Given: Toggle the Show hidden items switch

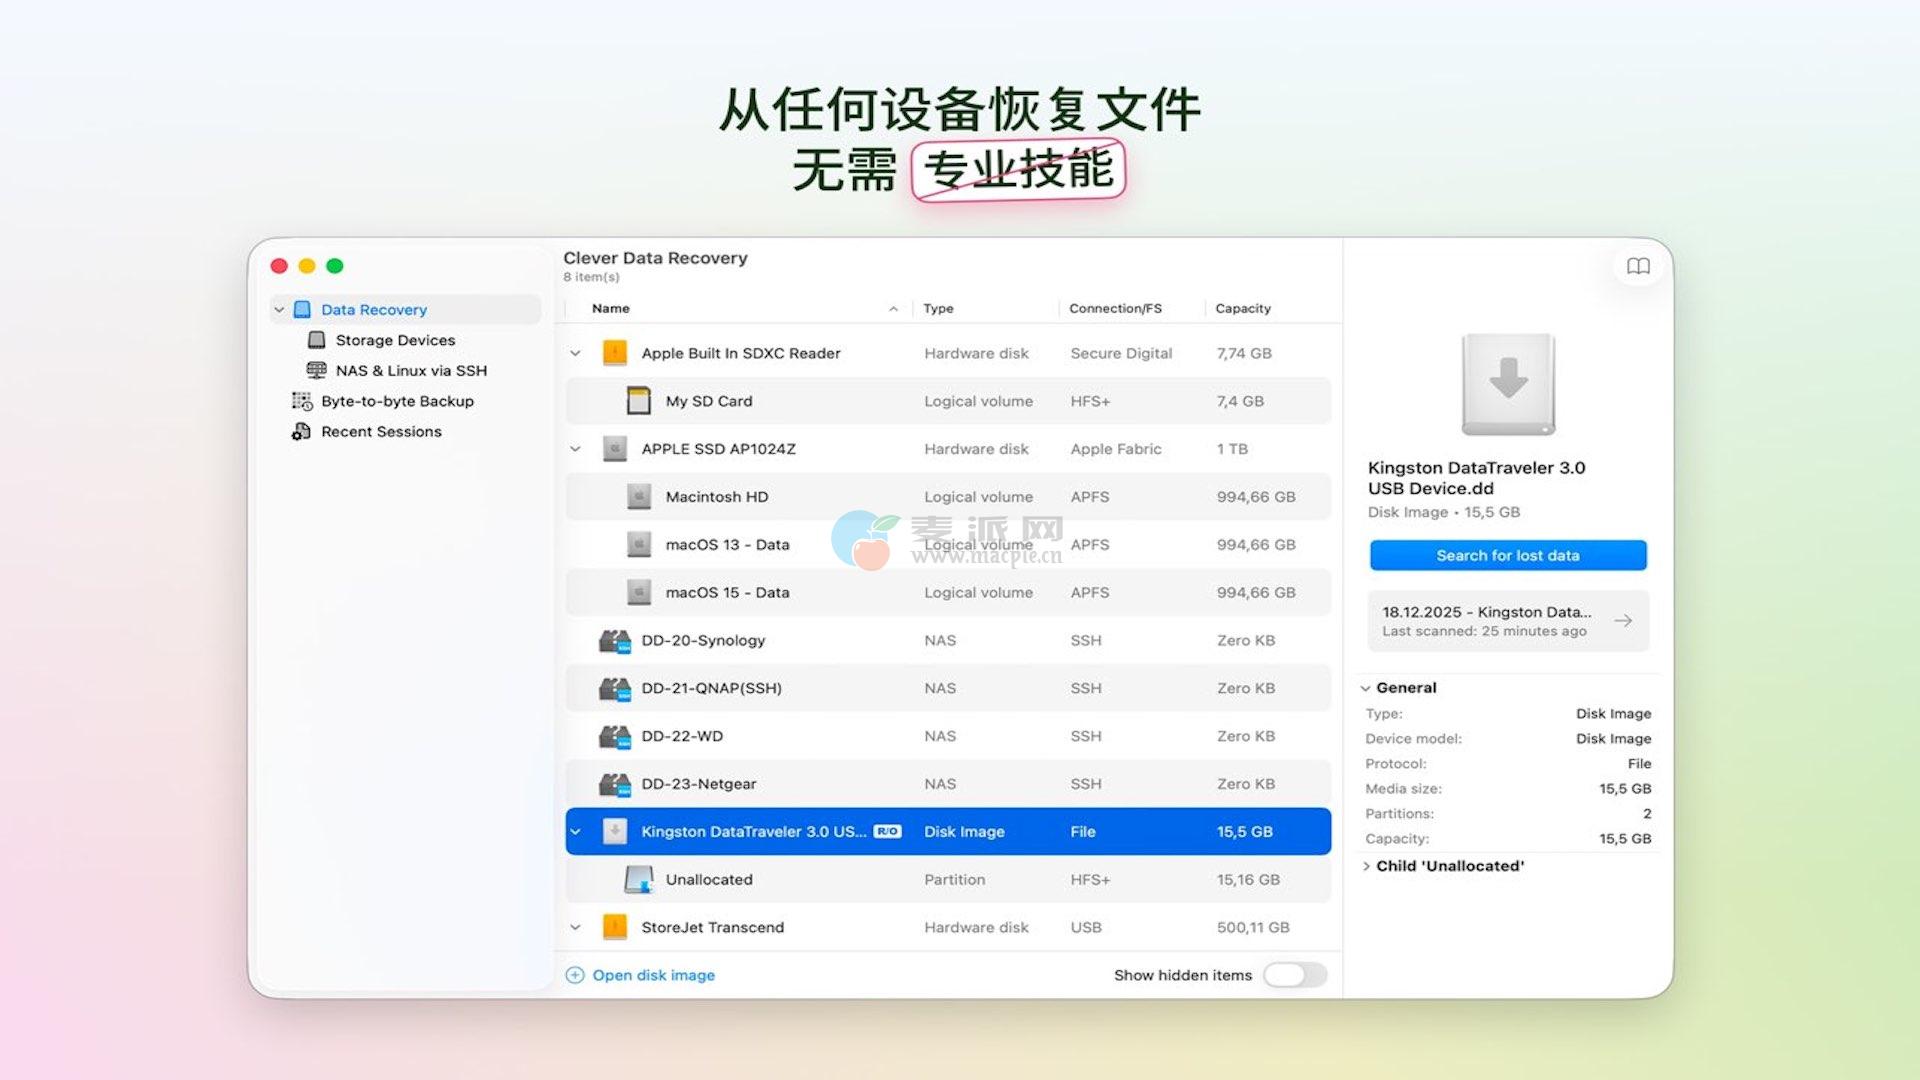Looking at the screenshot, I should point(1295,975).
